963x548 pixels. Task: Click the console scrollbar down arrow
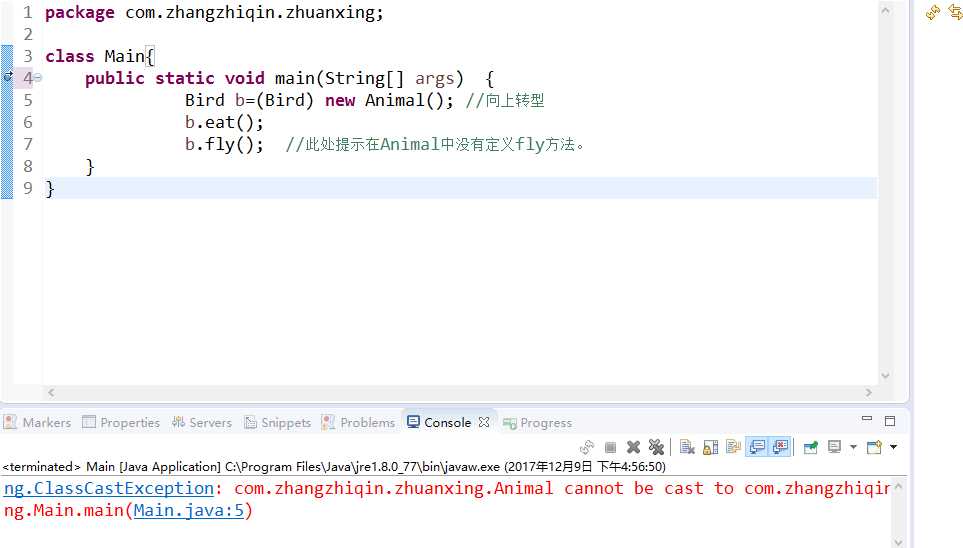(898, 542)
